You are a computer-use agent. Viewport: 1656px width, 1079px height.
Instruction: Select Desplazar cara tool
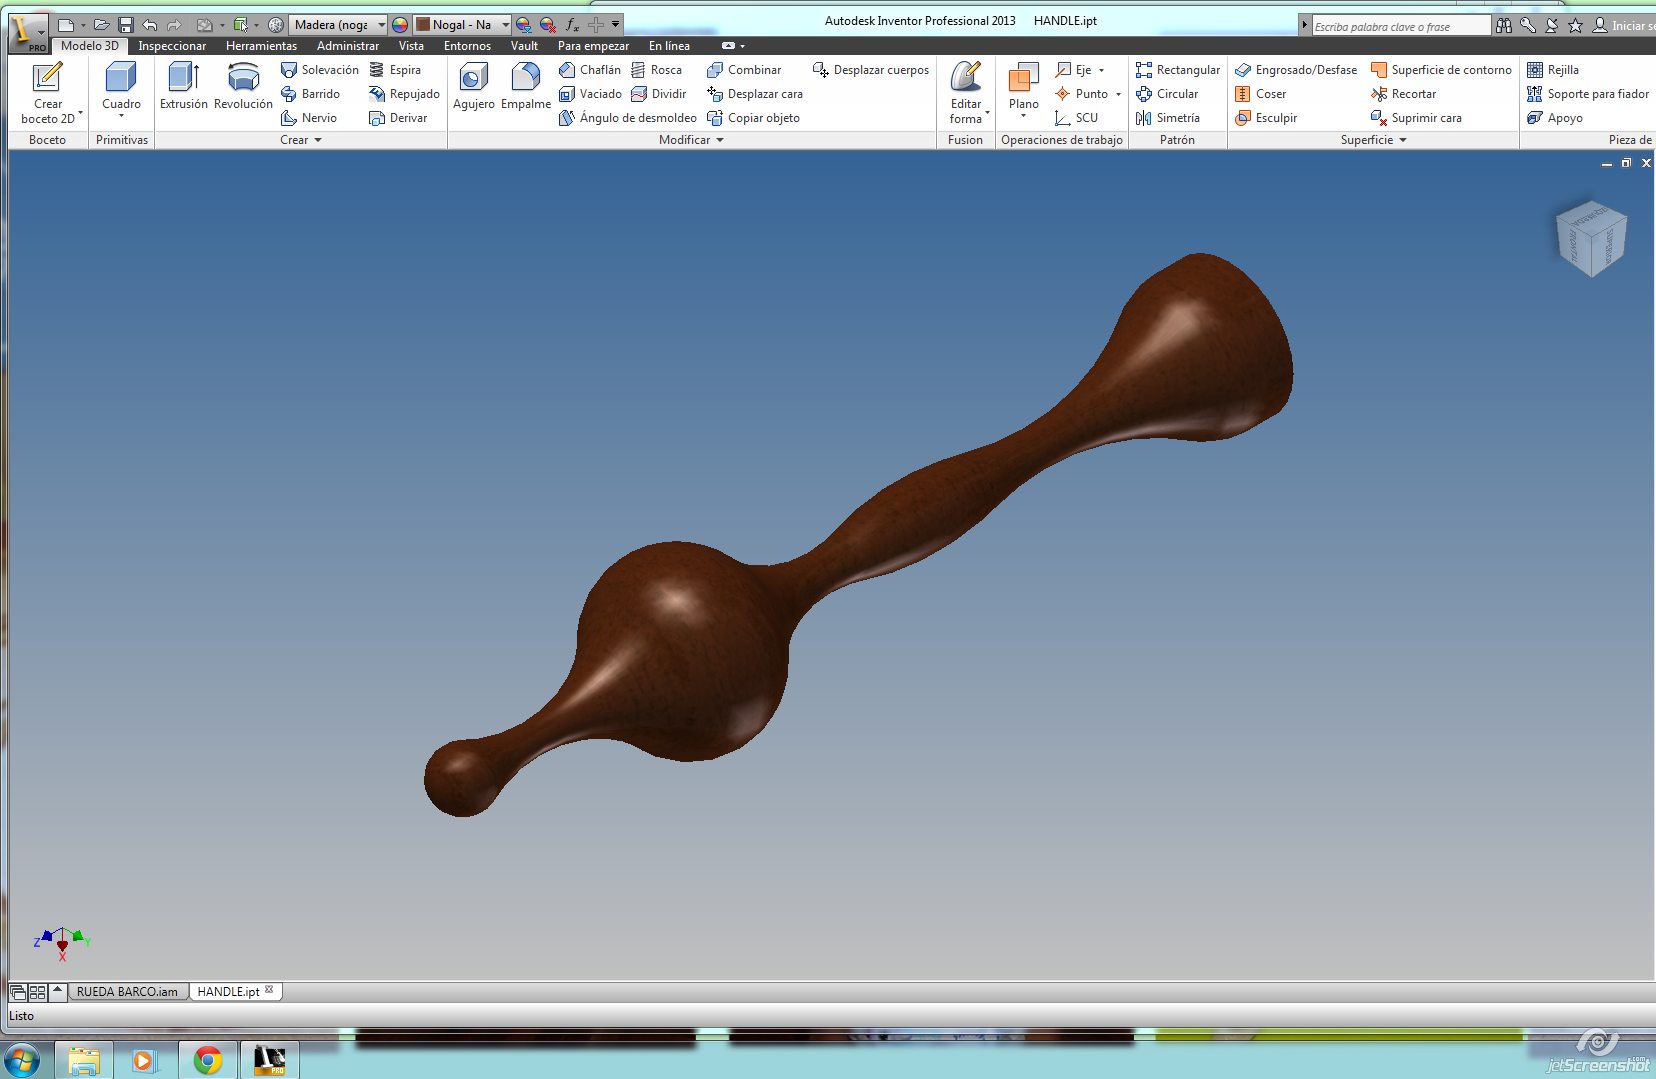755,94
